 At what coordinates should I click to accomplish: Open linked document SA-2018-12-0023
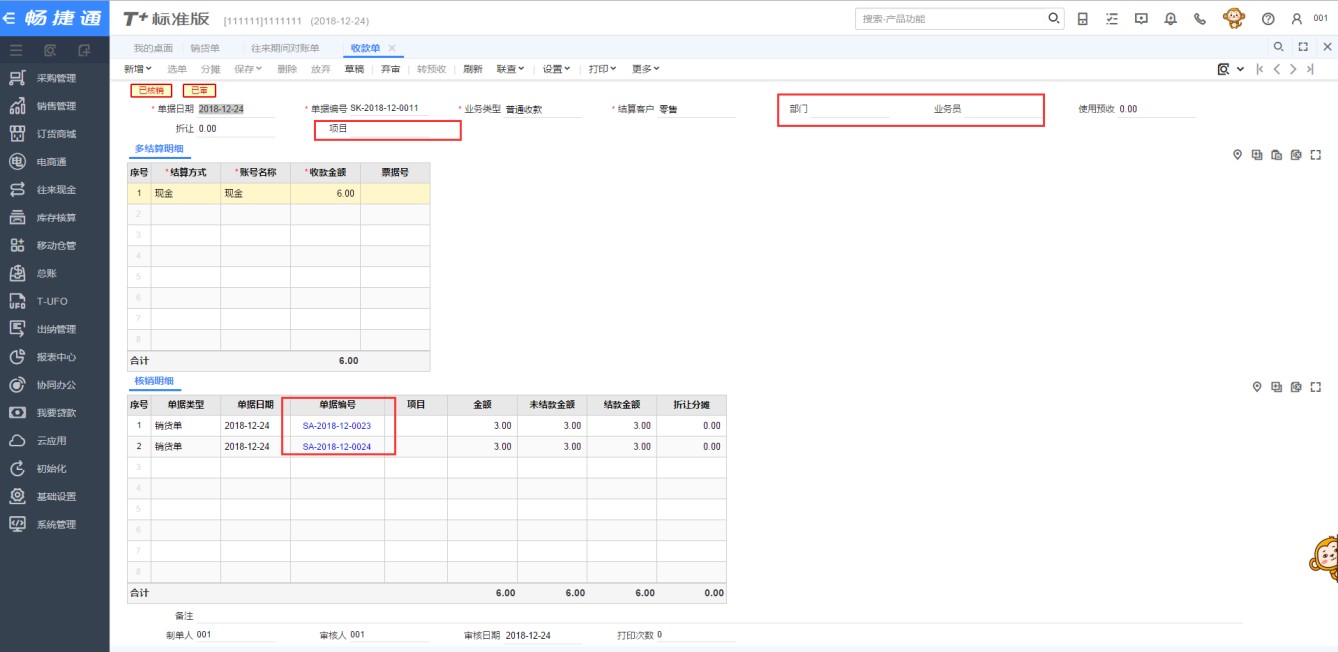click(x=336, y=426)
